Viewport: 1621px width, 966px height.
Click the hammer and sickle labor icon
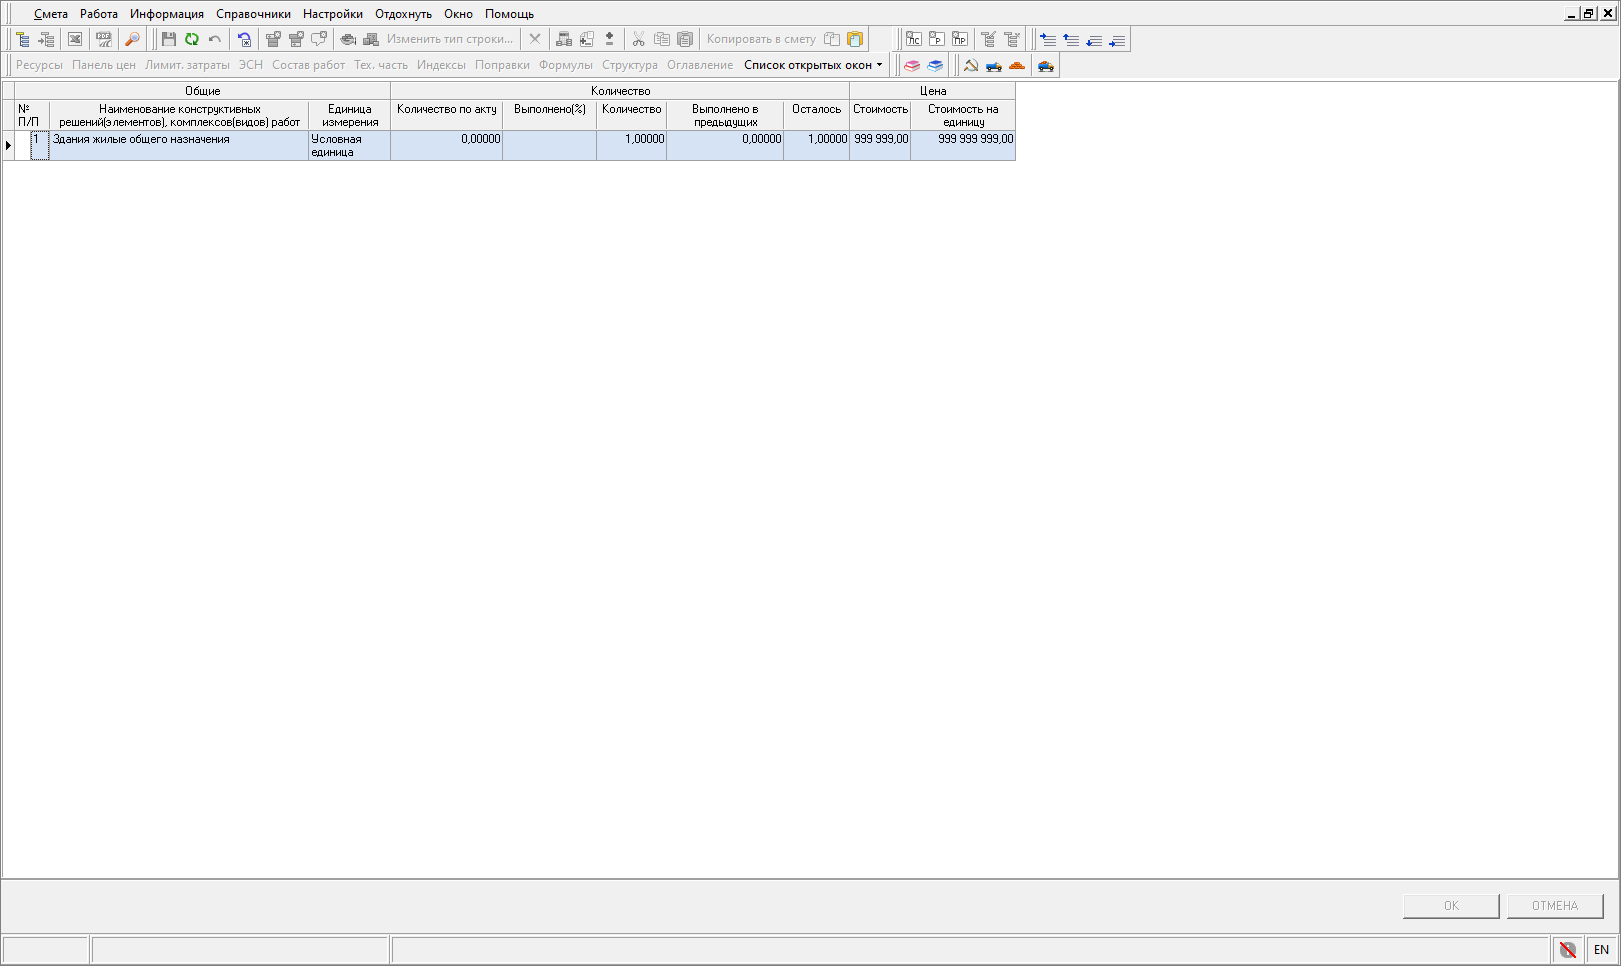point(970,66)
